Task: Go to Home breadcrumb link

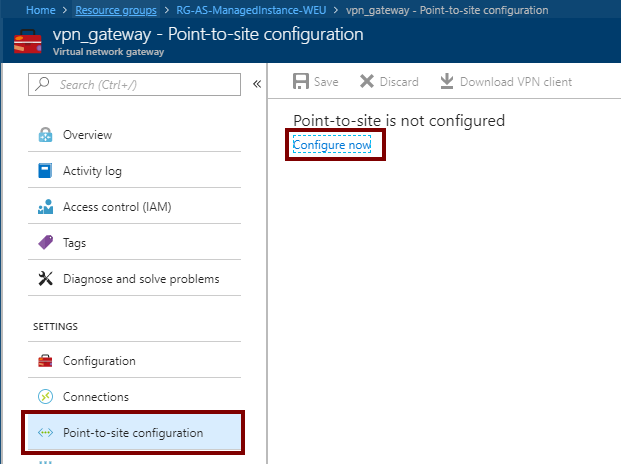Action: click(40, 10)
